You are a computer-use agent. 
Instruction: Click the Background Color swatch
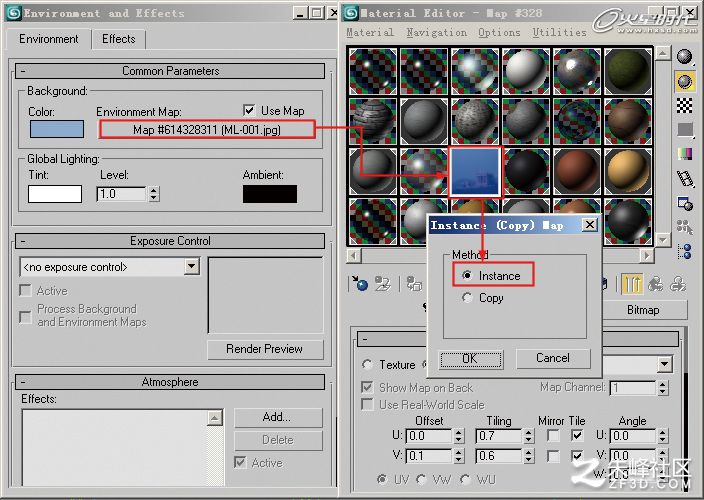57,129
